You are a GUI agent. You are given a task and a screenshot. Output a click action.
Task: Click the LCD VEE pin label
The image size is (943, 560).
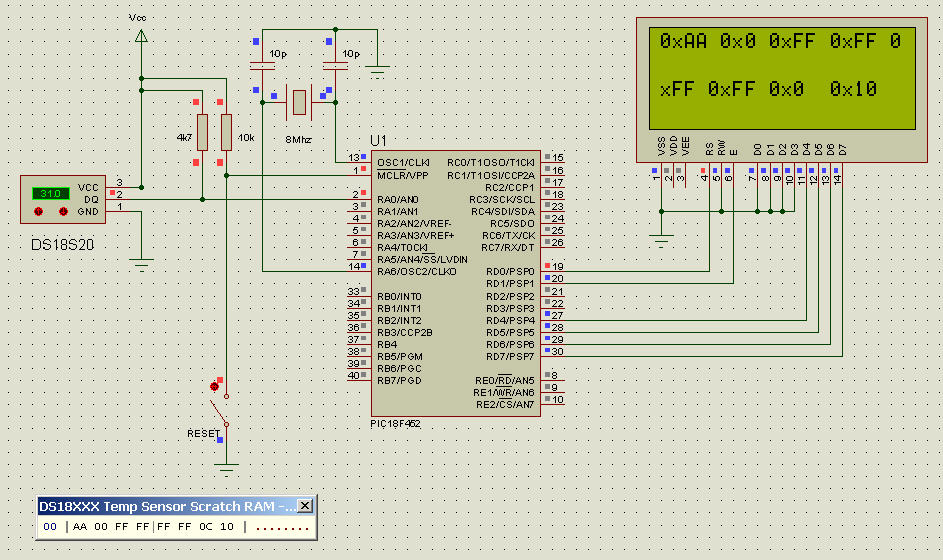(685, 146)
